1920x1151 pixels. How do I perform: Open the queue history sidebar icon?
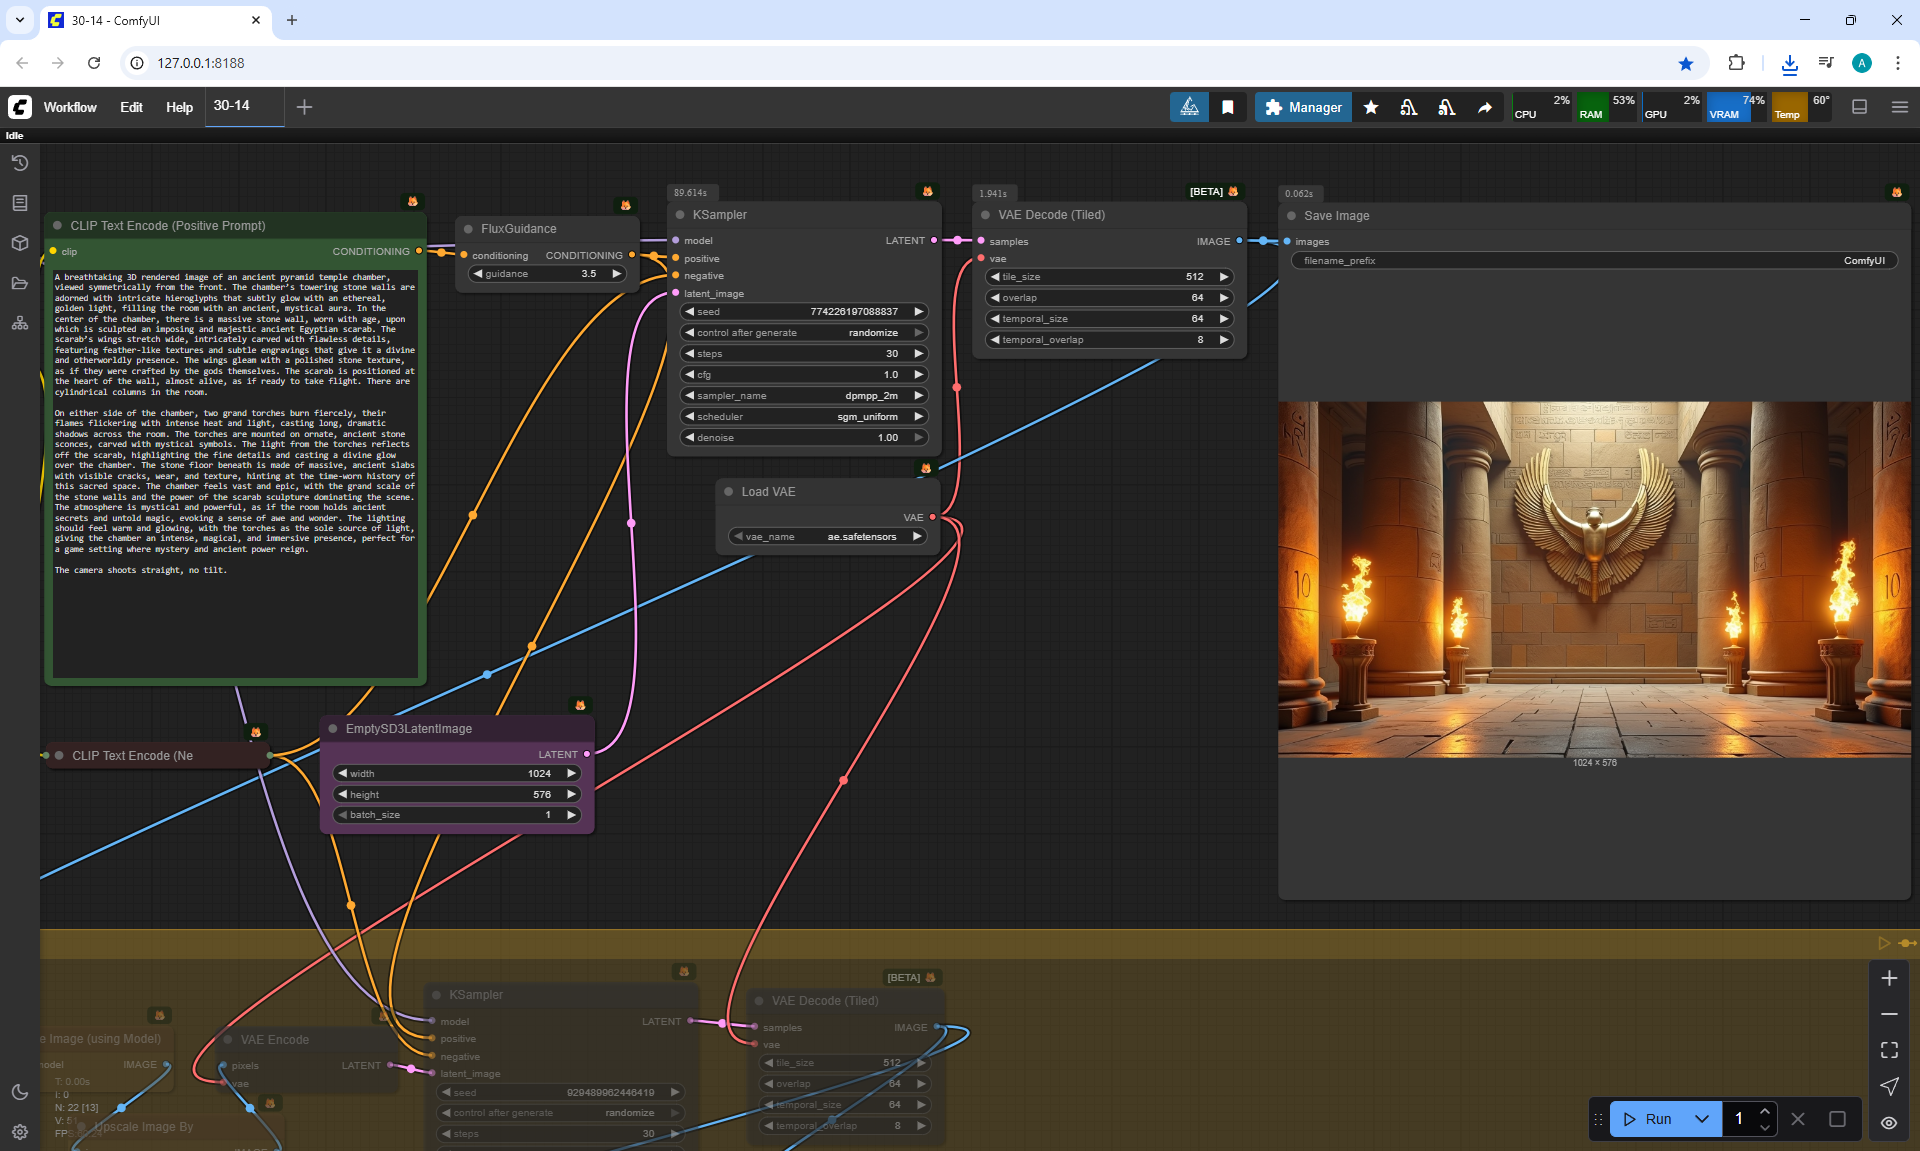tap(20, 163)
